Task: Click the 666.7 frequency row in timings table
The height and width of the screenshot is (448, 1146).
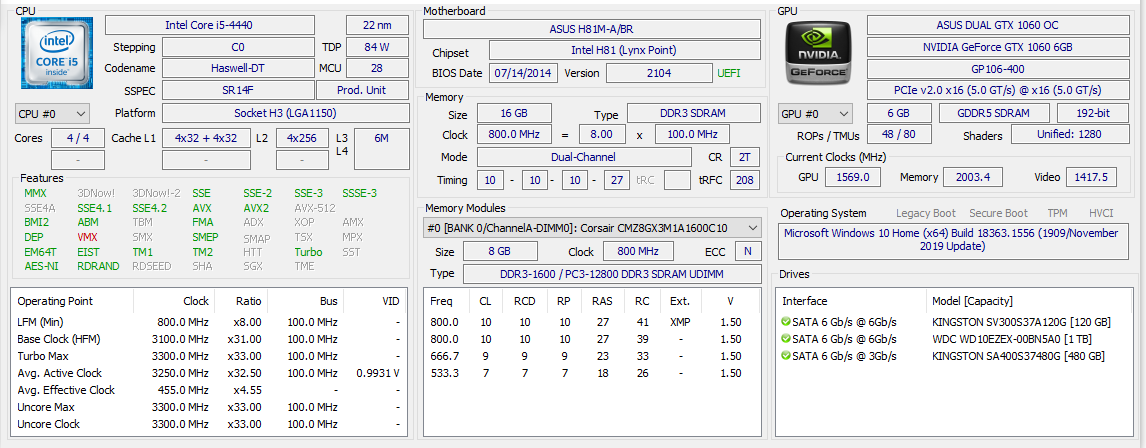Action: (x=591, y=356)
